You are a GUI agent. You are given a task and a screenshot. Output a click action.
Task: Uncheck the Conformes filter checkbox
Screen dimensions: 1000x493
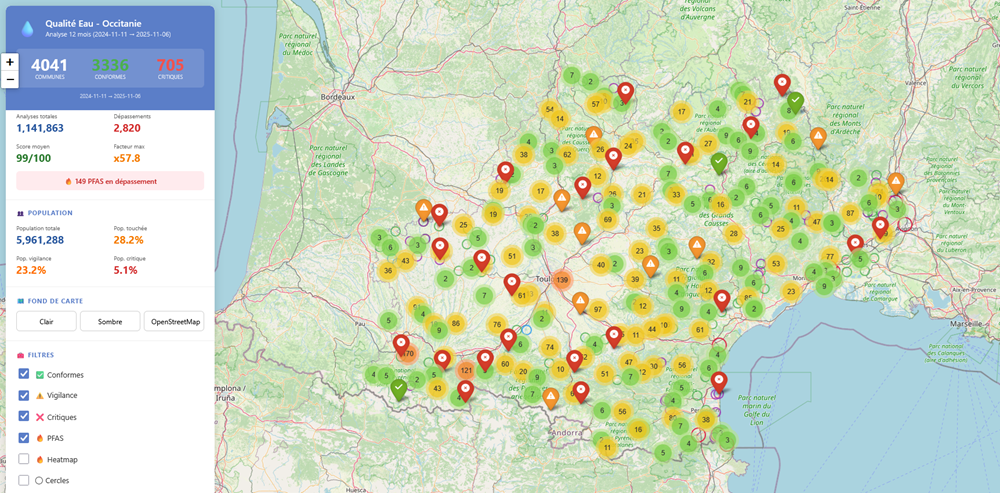(24, 374)
